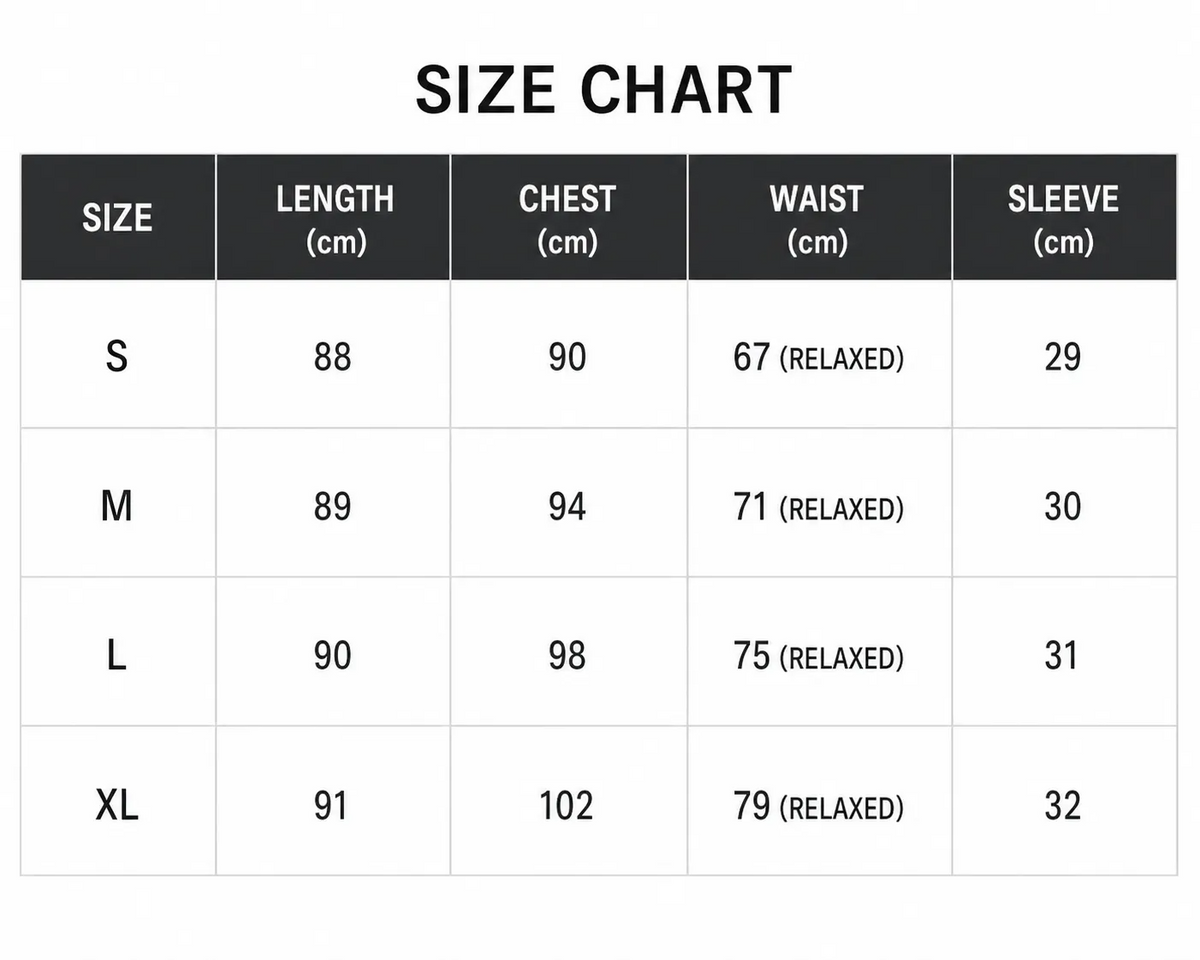Click the S size row label

tap(117, 357)
